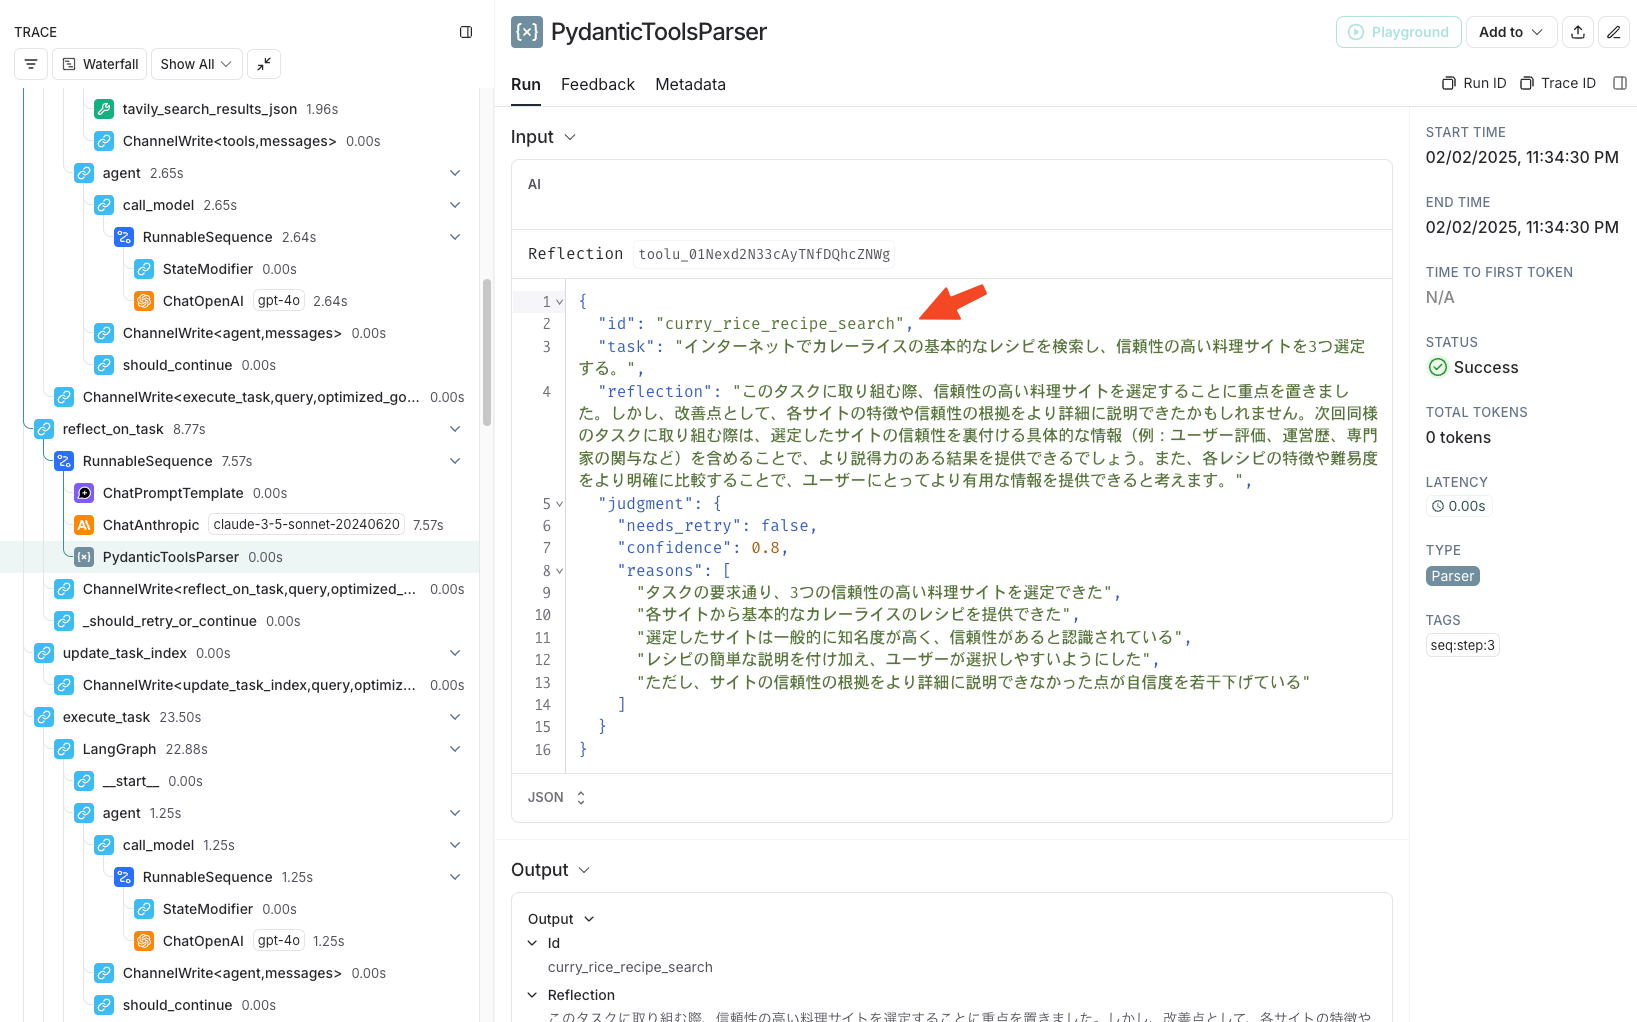Screen dimensions: 1637x1022
Task: Click the edit pencil icon
Action: point(1614,32)
